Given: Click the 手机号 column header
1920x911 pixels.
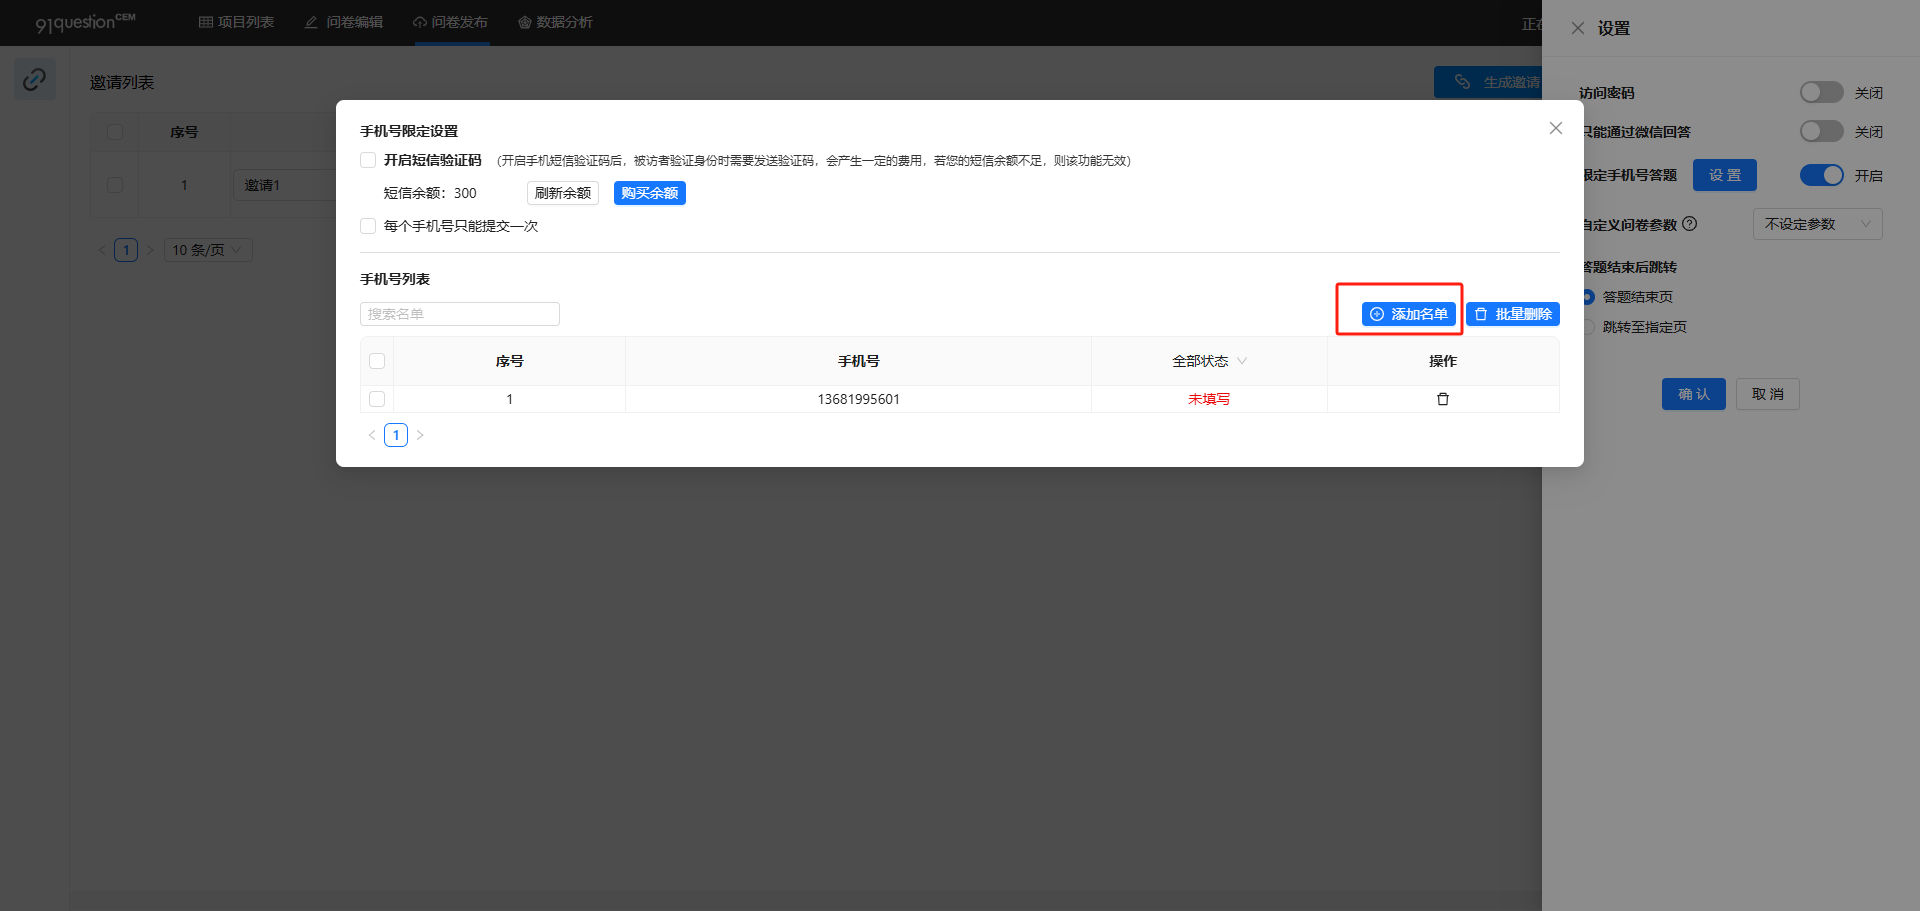Looking at the screenshot, I should [x=858, y=361].
